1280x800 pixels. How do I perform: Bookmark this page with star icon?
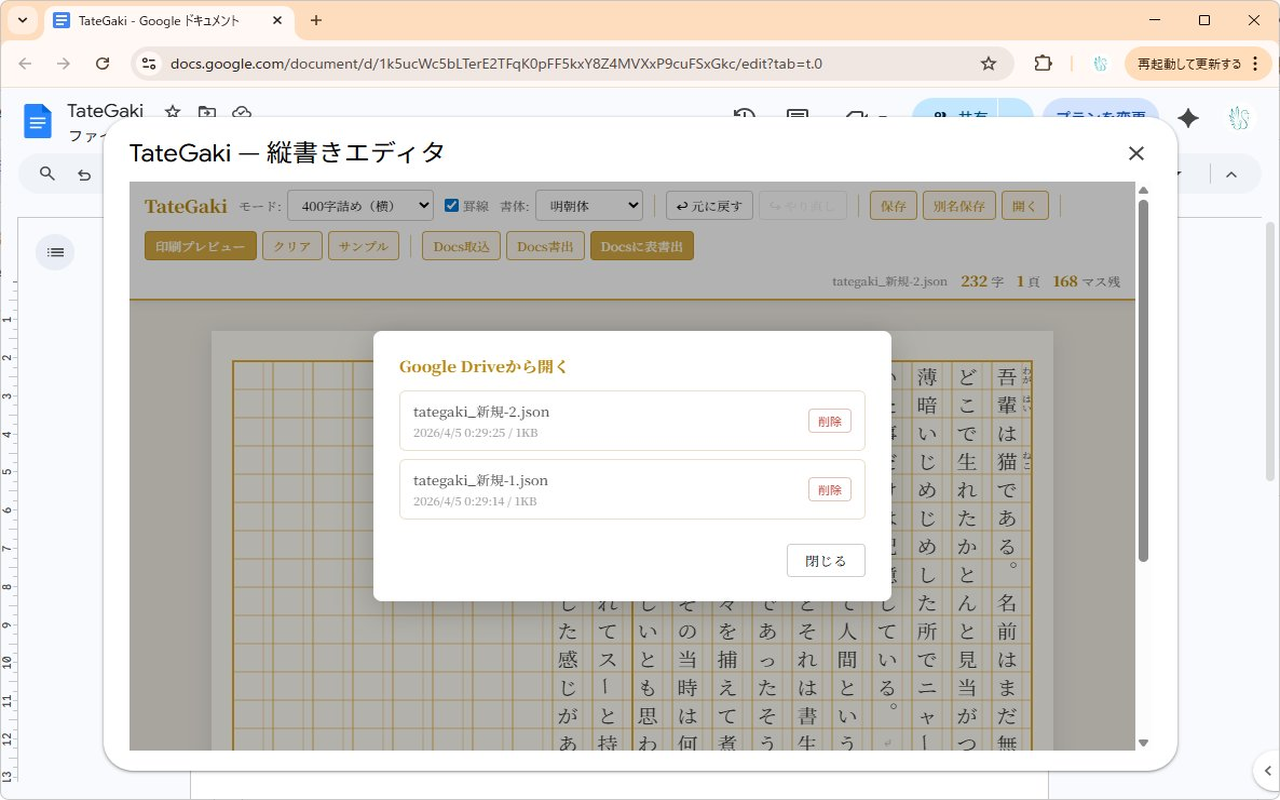(x=988, y=63)
